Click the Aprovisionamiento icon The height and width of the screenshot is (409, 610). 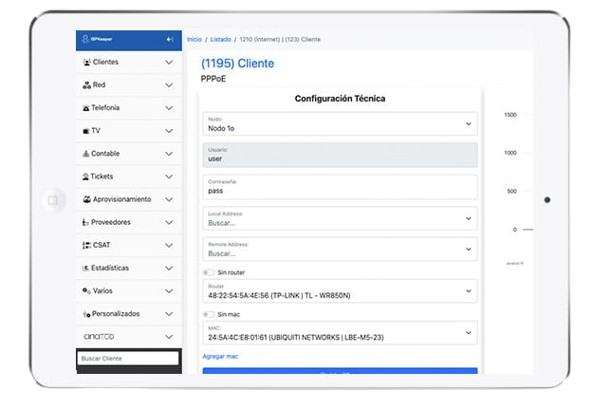[x=87, y=199]
